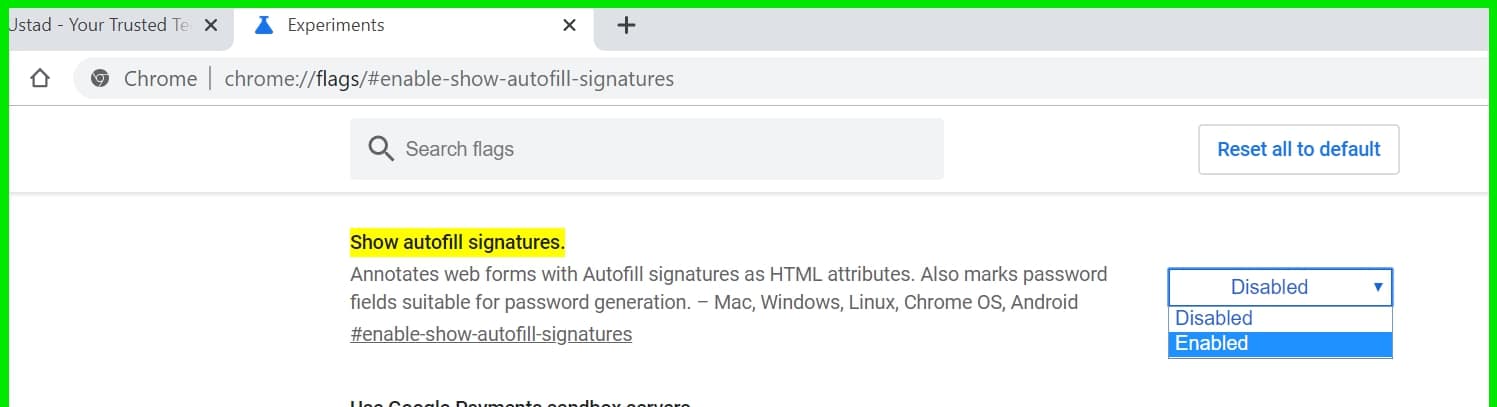The image size is (1497, 407).
Task: Close the Experiments tab
Action: coord(569,26)
